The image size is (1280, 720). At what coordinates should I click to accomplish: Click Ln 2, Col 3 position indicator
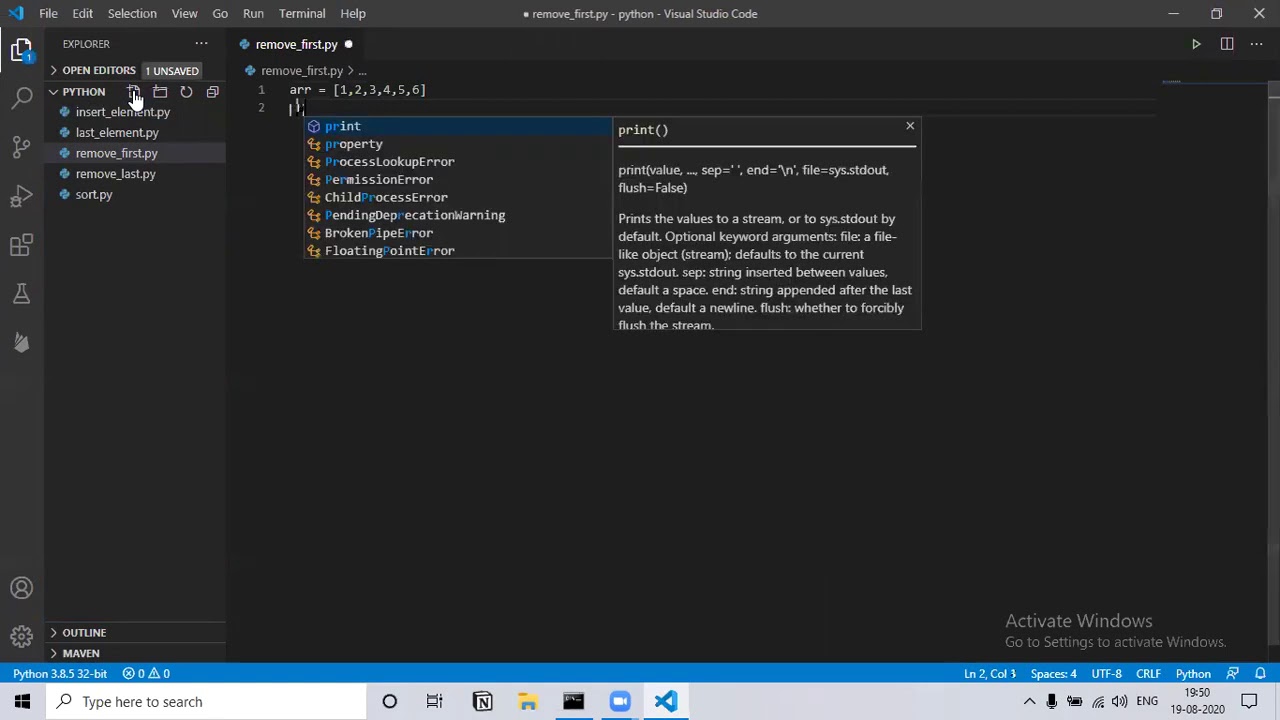pos(990,674)
